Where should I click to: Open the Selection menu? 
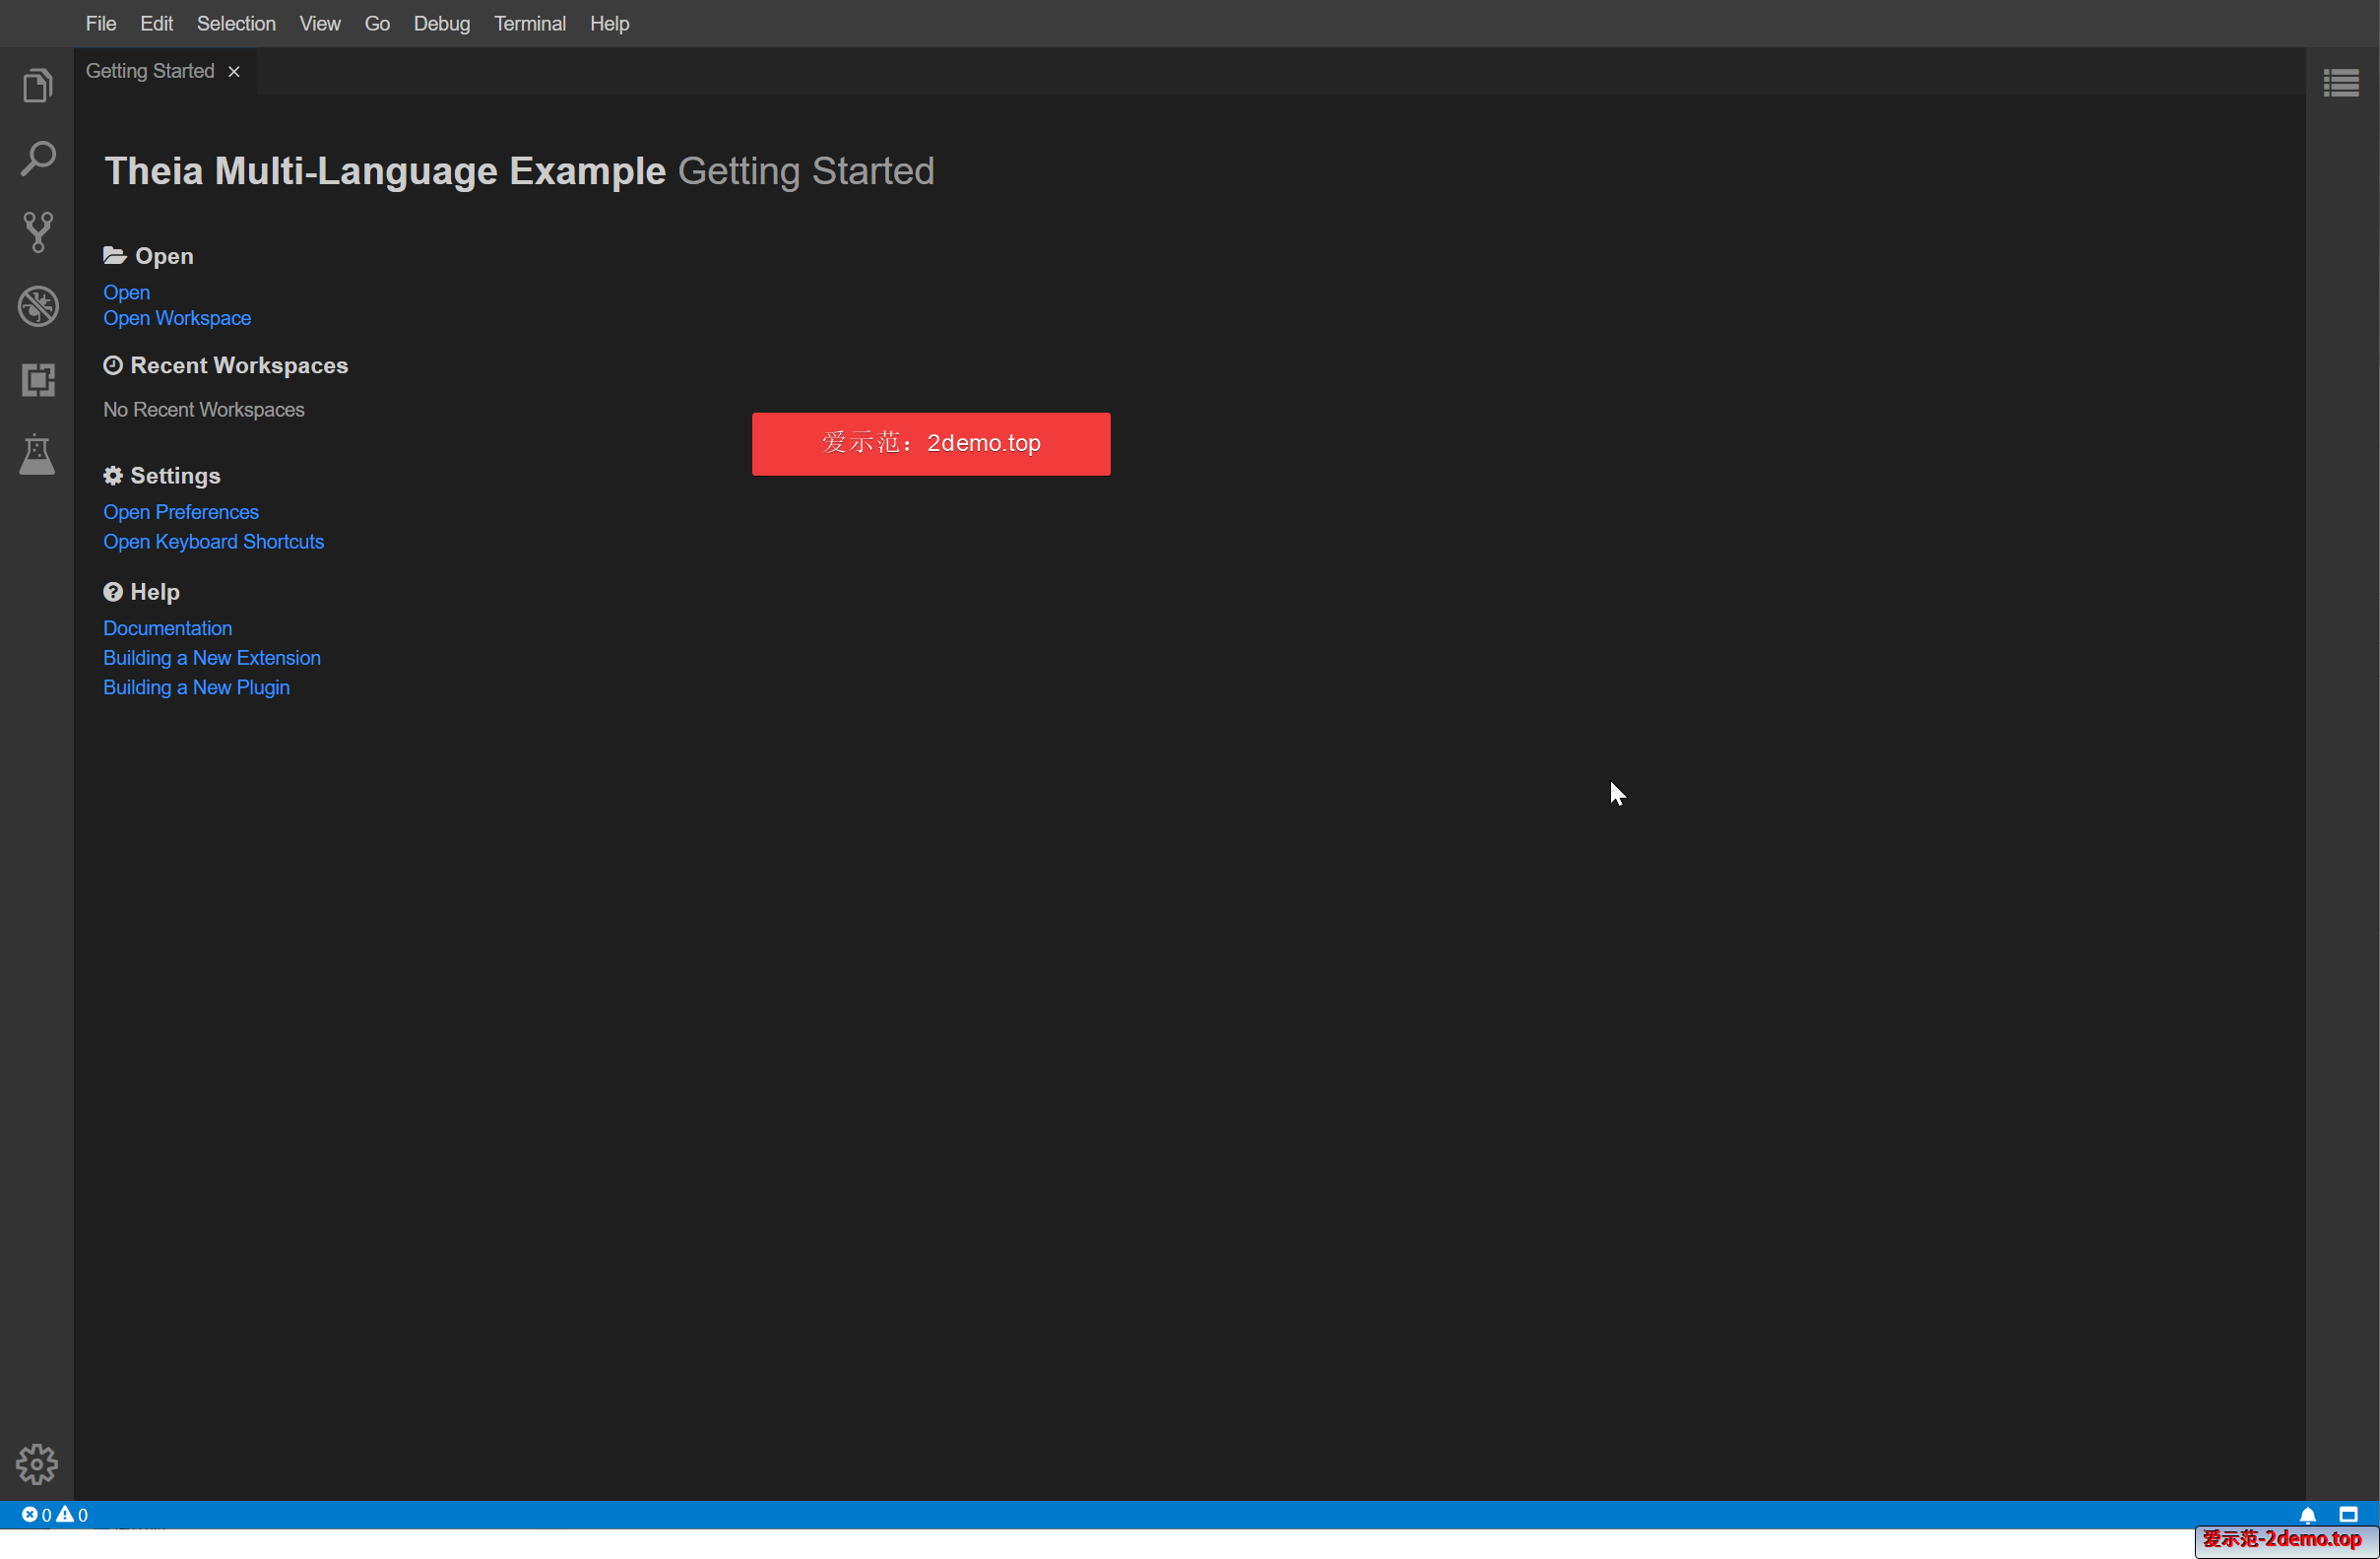pos(236,23)
